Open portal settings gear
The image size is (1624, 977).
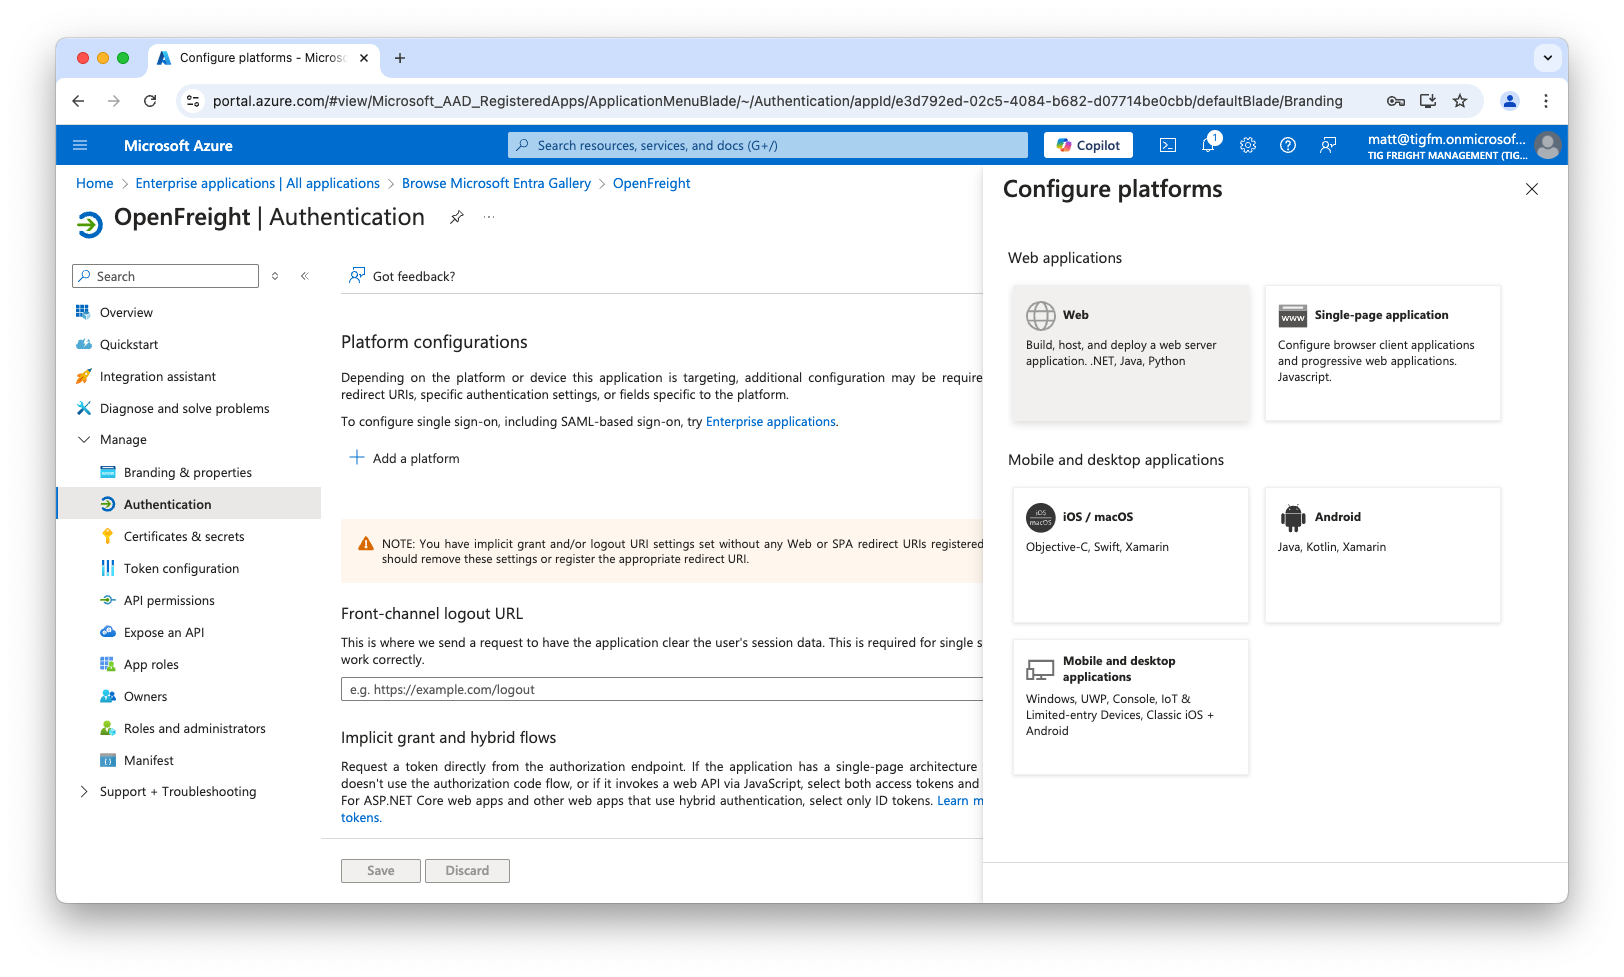pyautogui.click(x=1248, y=145)
